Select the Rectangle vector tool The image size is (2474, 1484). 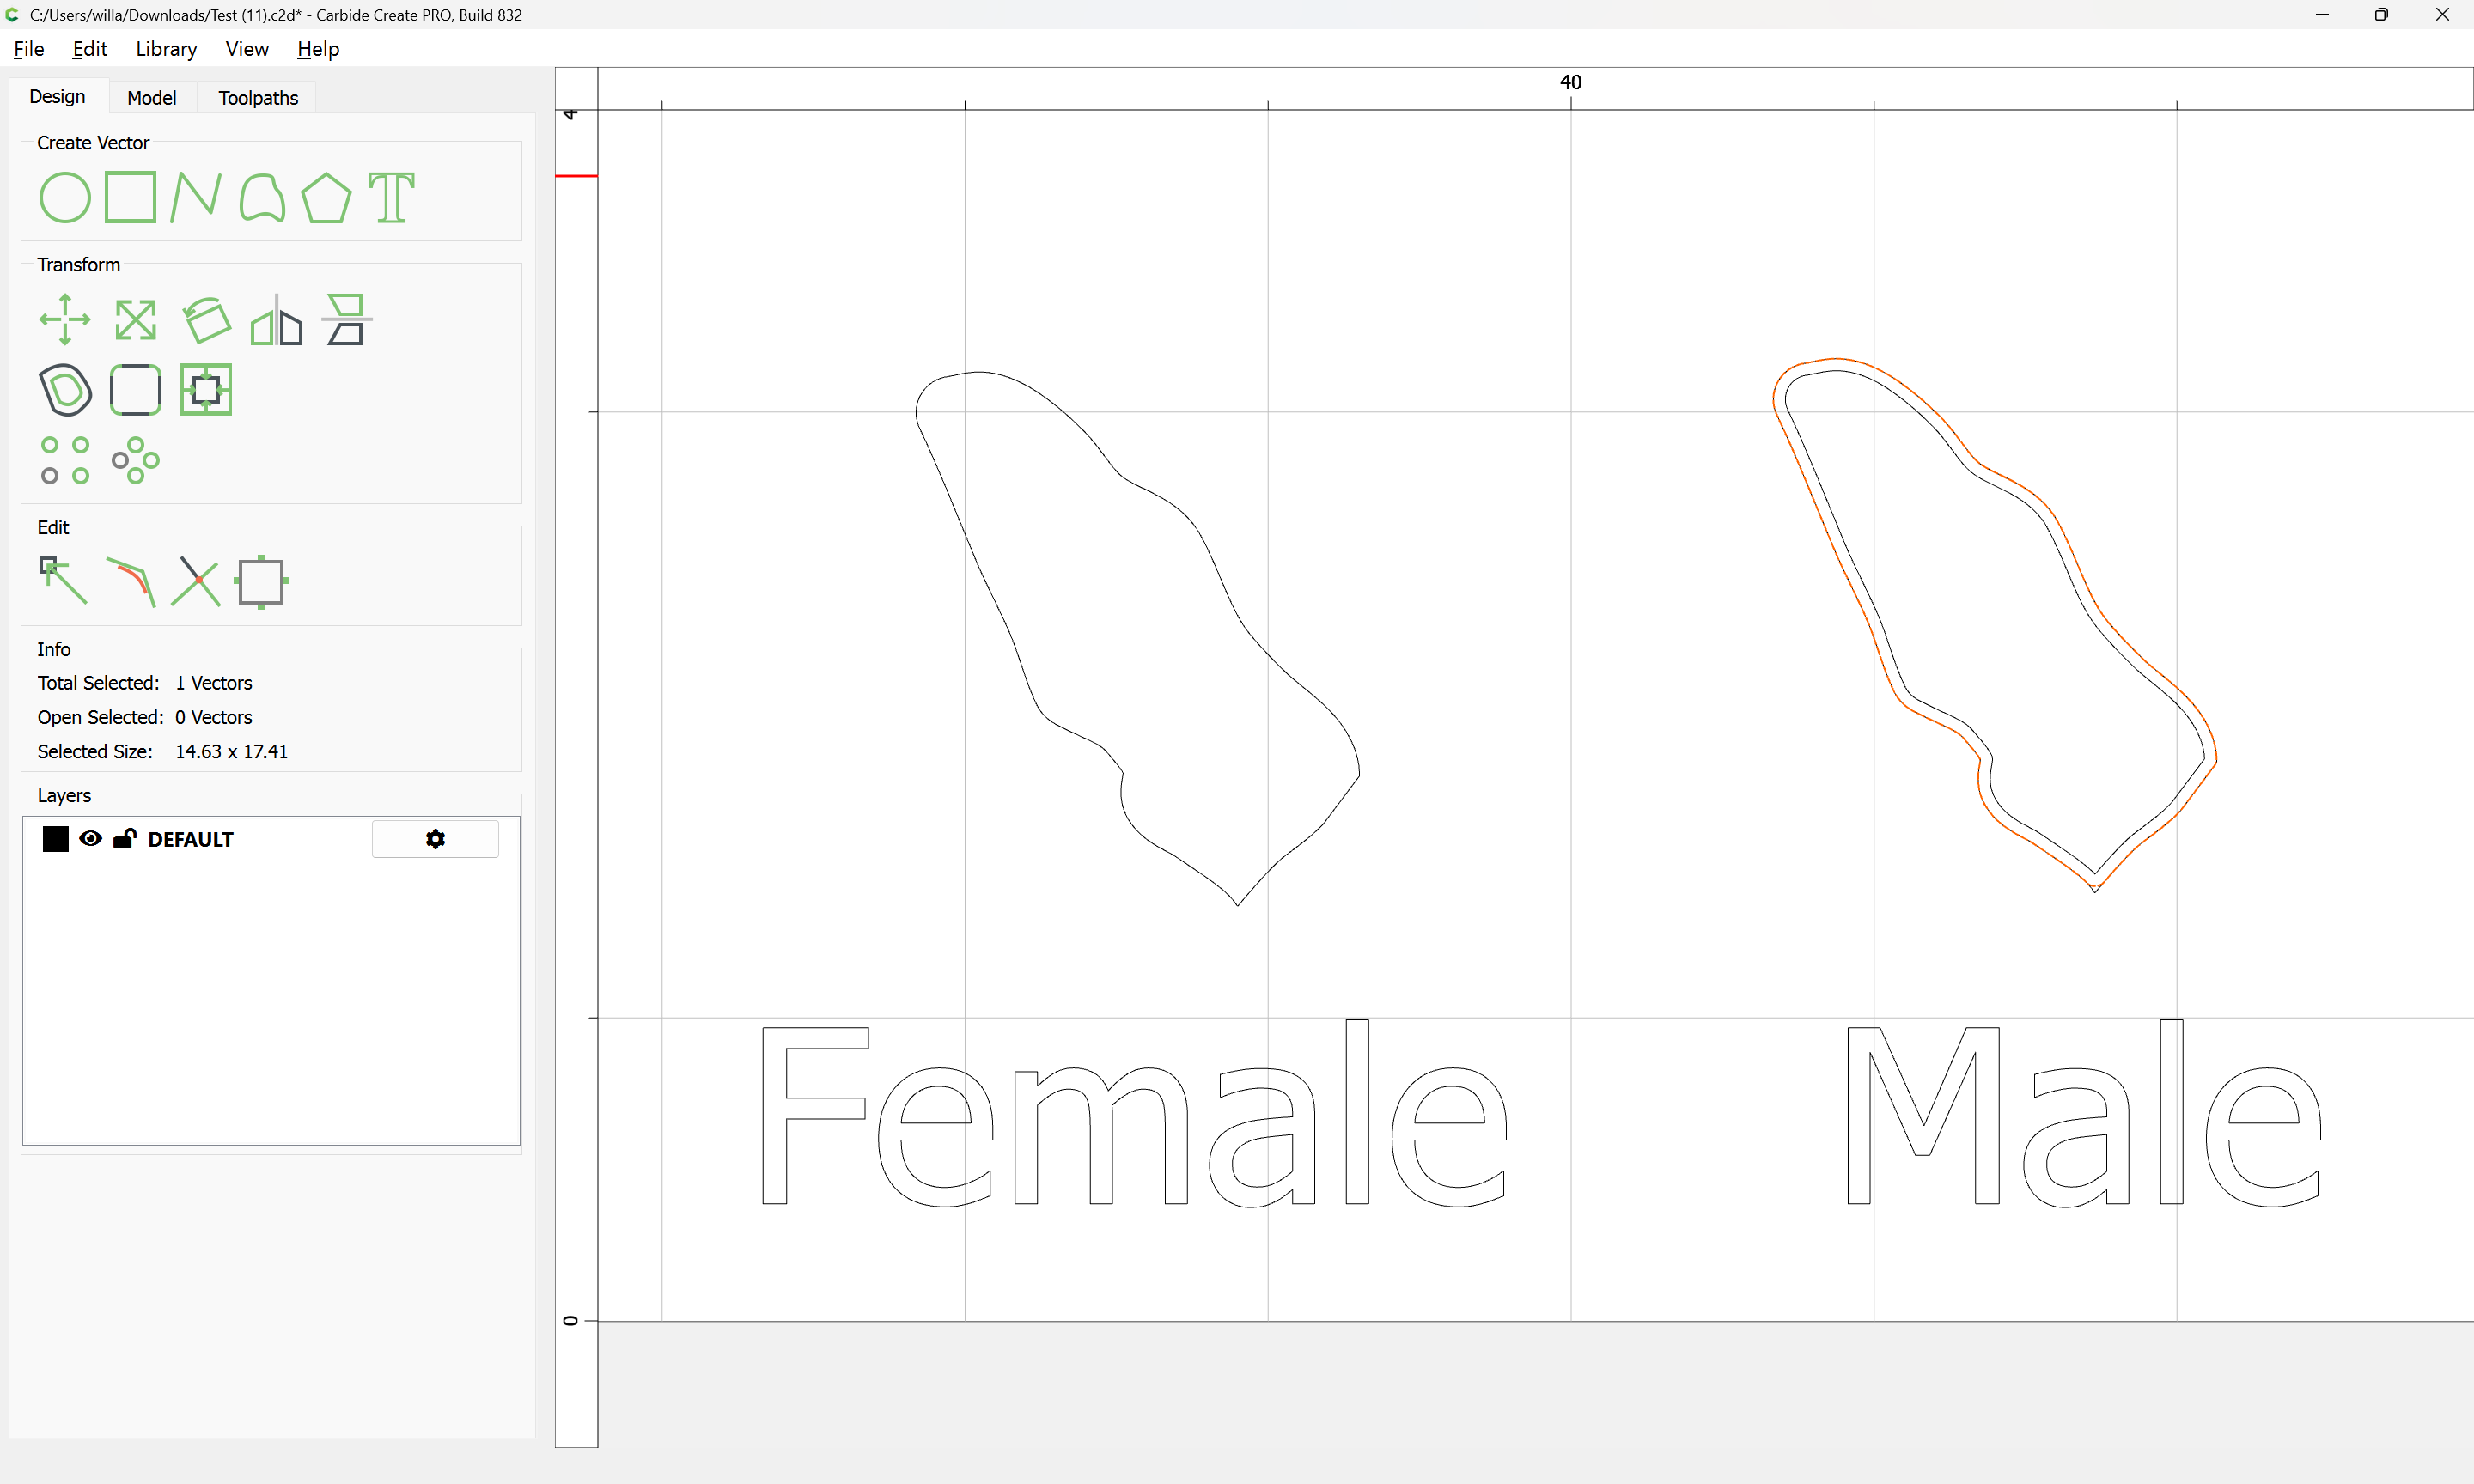(130, 197)
